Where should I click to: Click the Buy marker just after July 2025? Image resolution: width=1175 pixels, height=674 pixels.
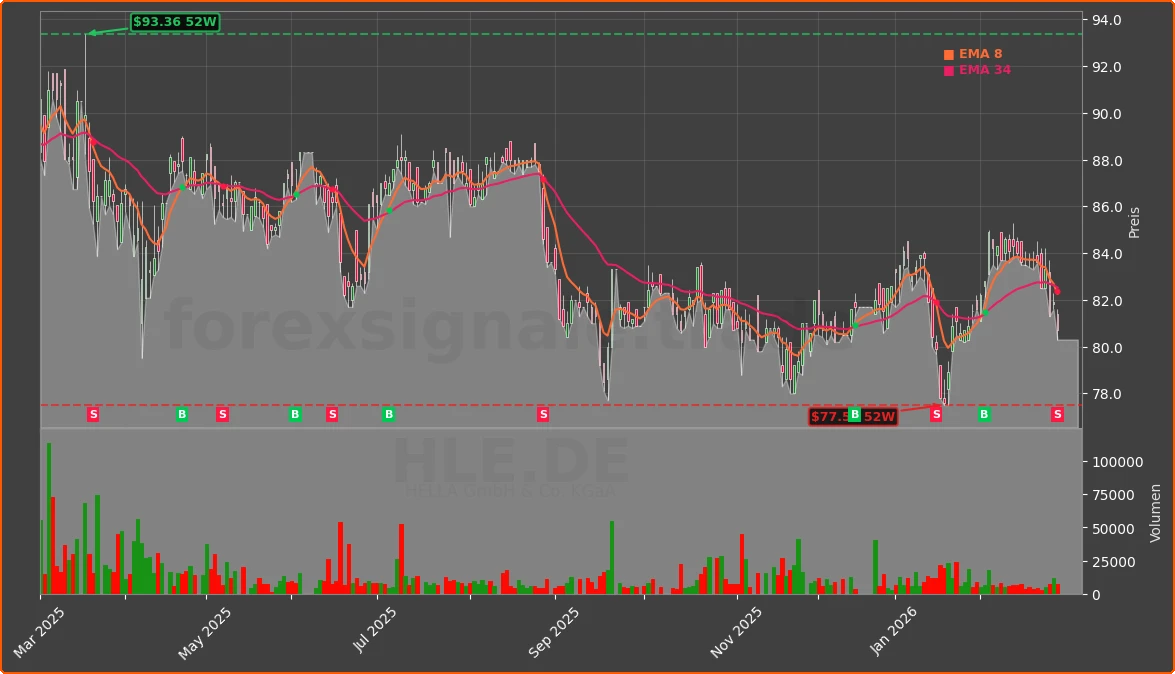[x=388, y=414]
